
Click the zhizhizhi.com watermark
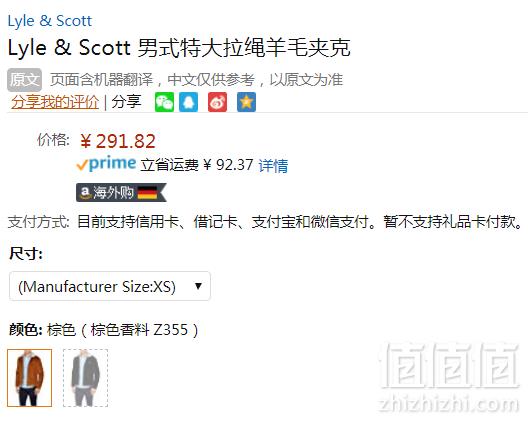[449, 404]
